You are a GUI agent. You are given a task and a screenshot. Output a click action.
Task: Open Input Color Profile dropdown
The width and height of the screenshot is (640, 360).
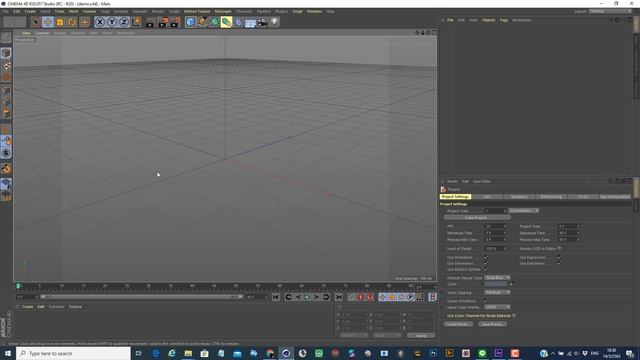pos(497,307)
